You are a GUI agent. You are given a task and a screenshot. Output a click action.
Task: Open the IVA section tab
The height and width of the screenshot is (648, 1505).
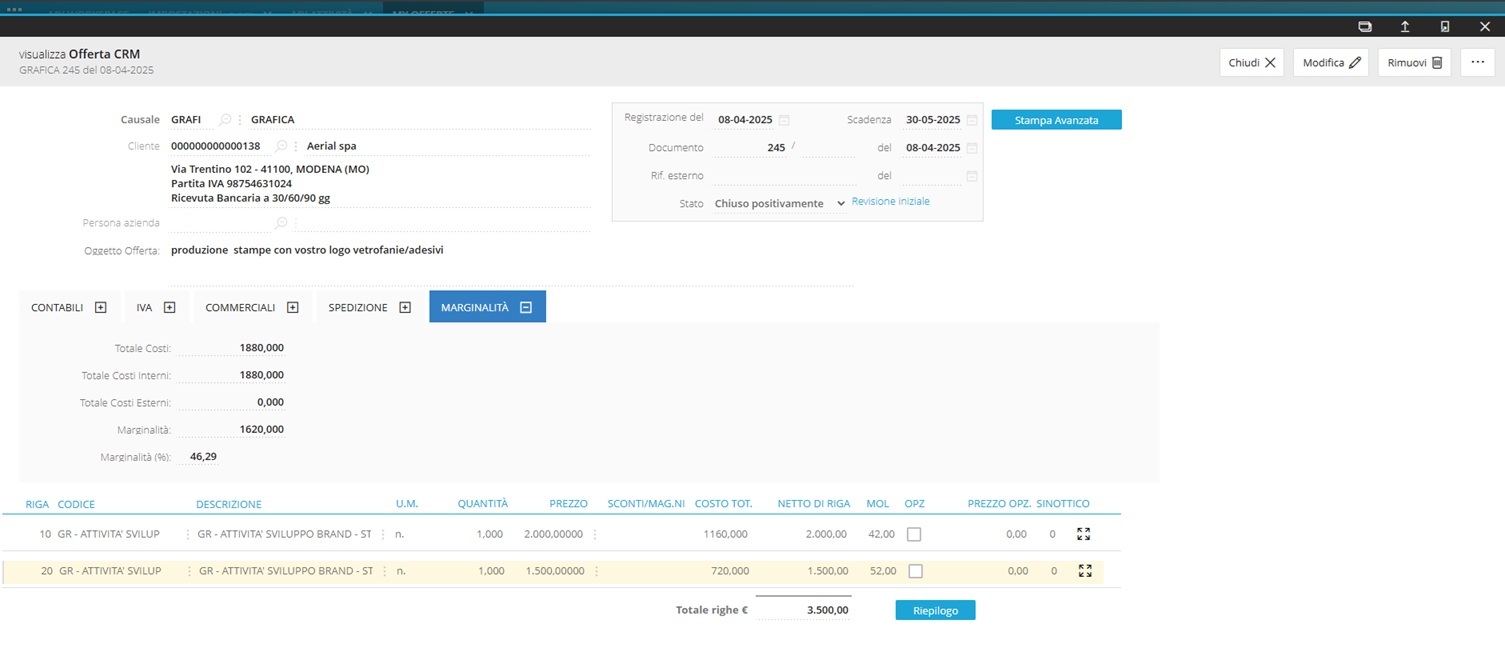(x=156, y=307)
